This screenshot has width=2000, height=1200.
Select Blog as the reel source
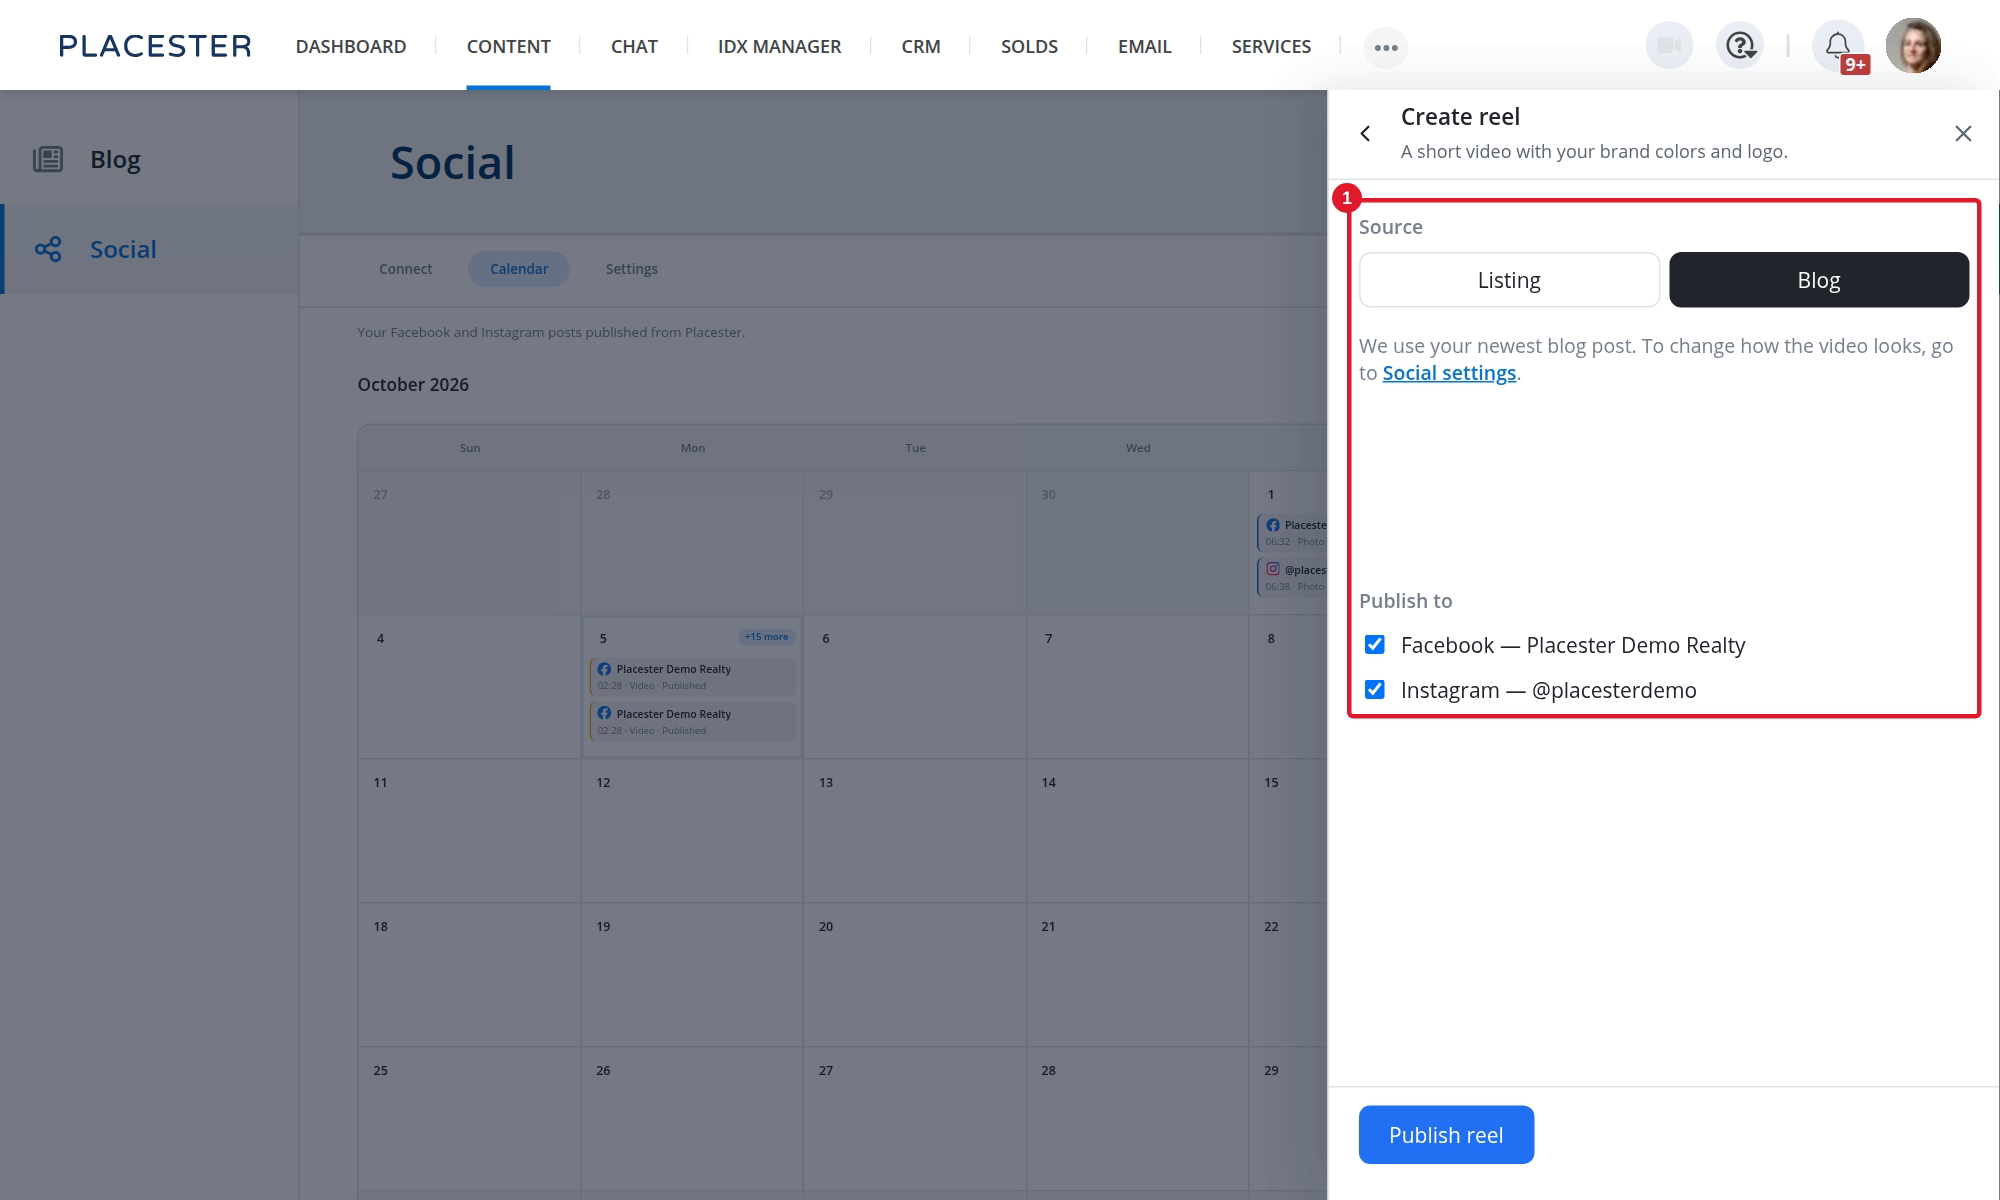(1819, 280)
